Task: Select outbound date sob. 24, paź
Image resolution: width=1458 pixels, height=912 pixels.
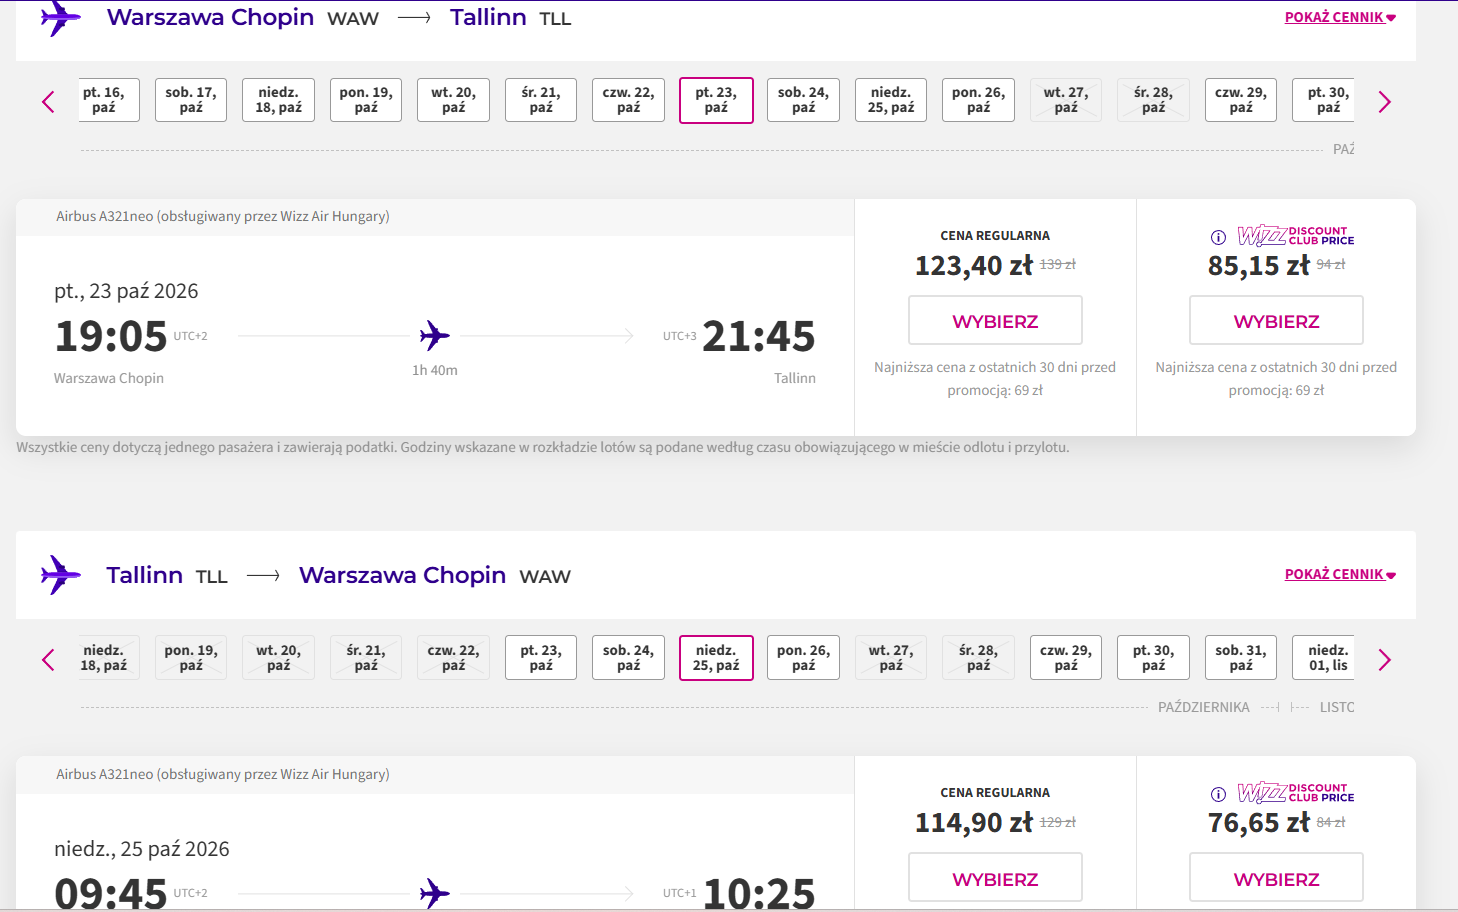Action: 804,100
